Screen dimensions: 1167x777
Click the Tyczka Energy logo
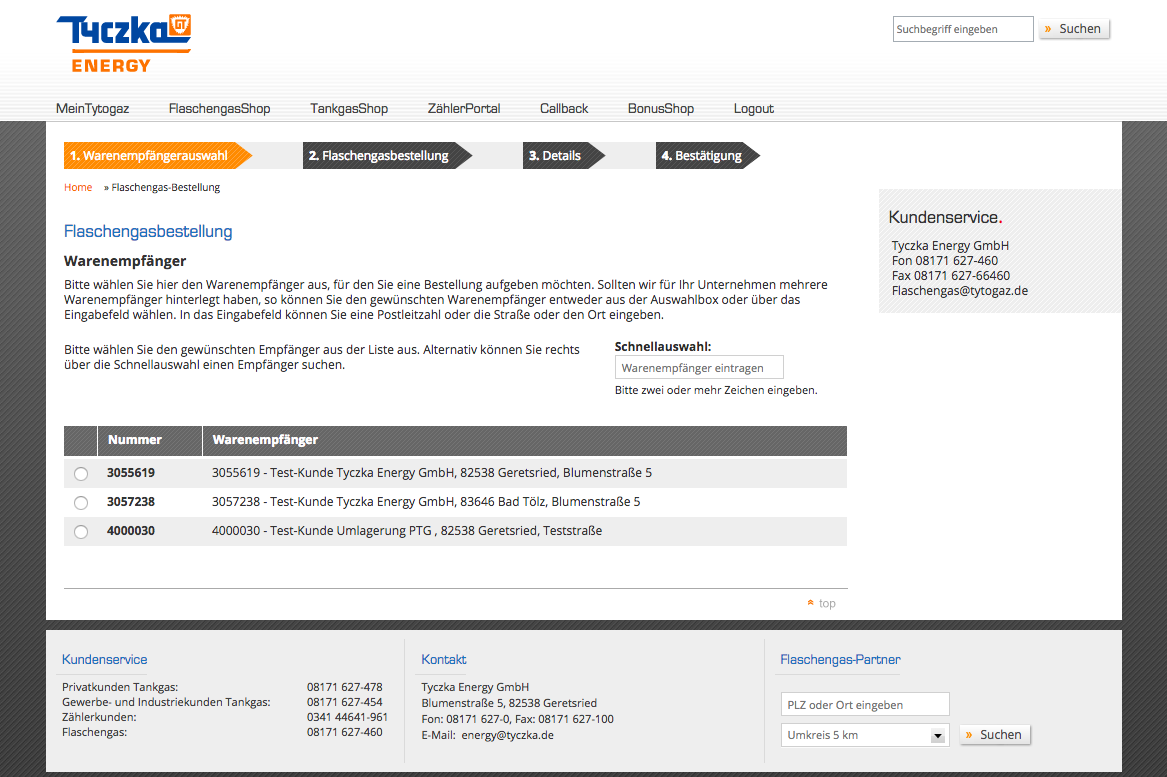coord(124,43)
